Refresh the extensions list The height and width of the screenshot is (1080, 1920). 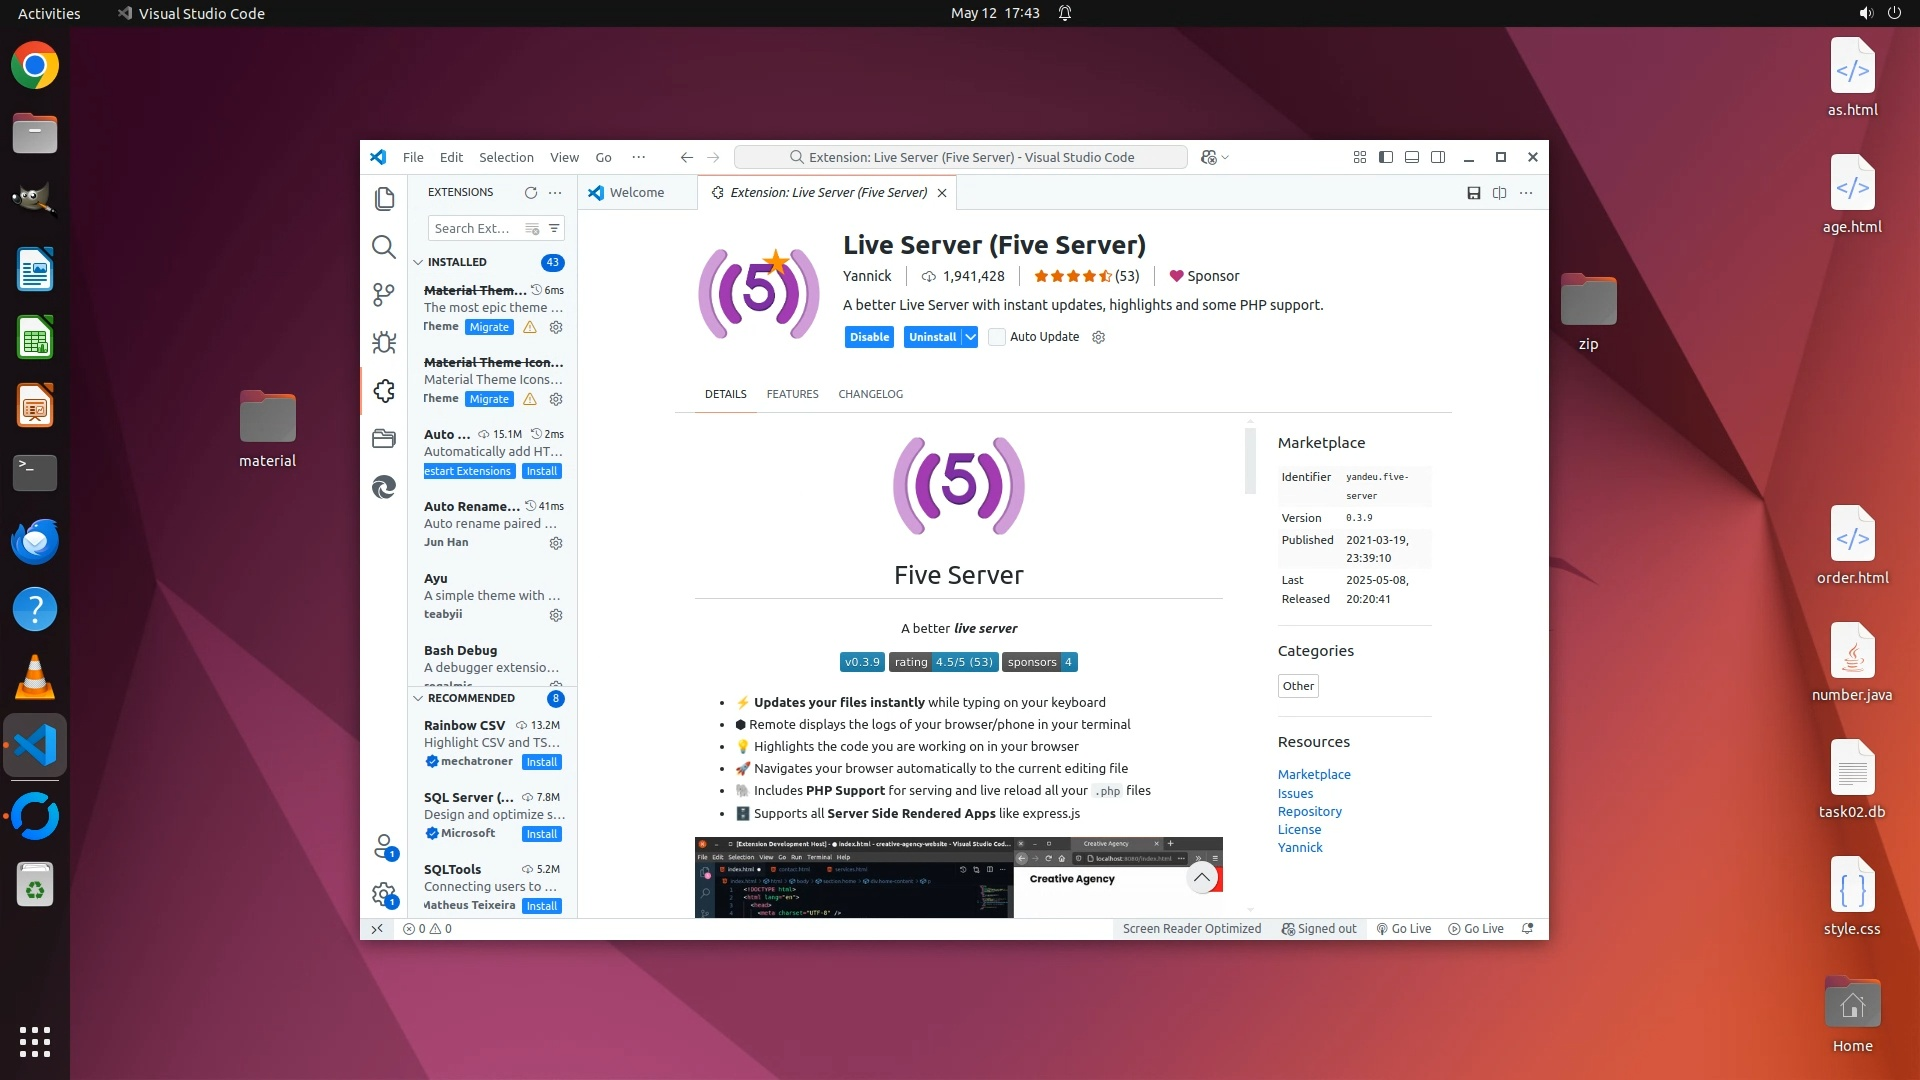(530, 192)
